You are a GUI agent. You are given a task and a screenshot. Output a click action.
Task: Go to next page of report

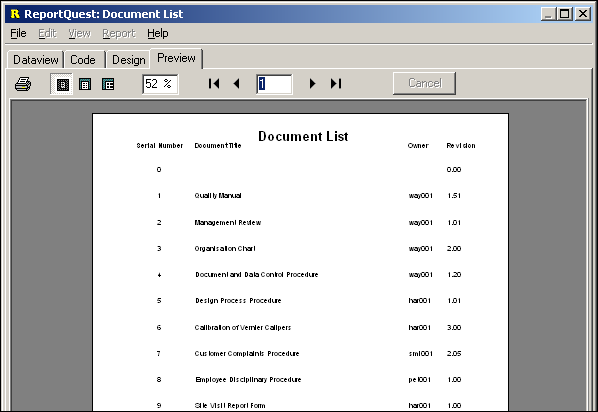(x=312, y=84)
